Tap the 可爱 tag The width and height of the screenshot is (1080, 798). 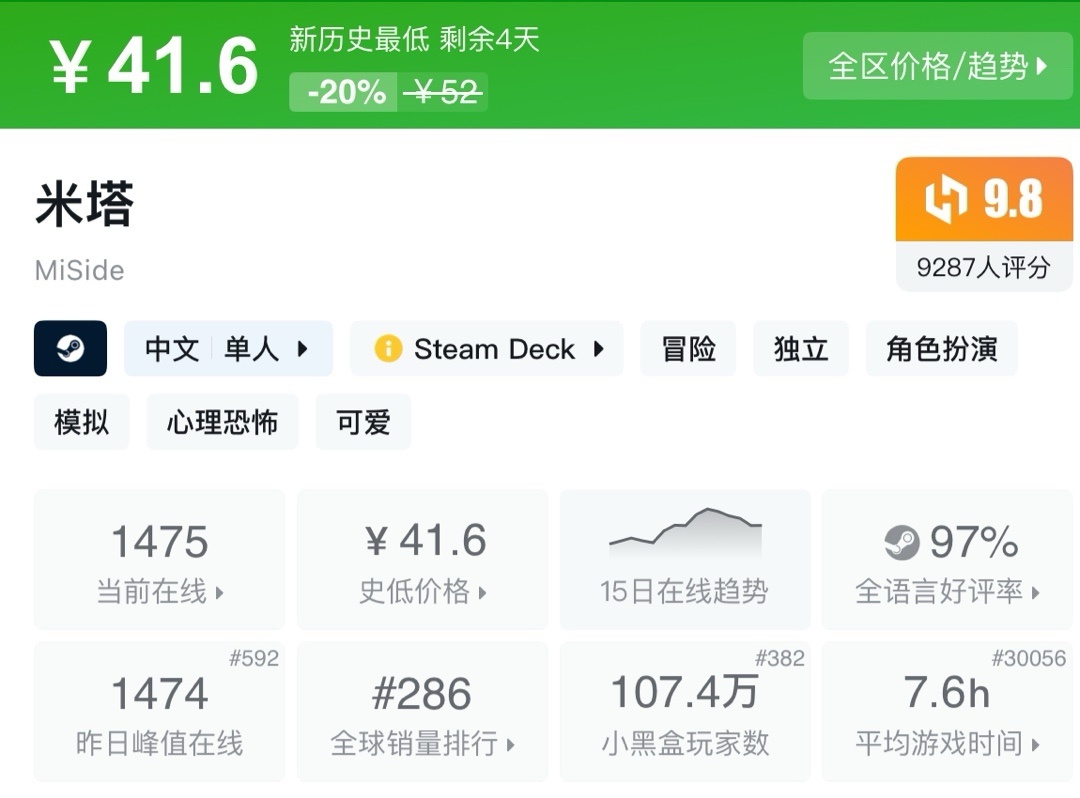tap(363, 422)
